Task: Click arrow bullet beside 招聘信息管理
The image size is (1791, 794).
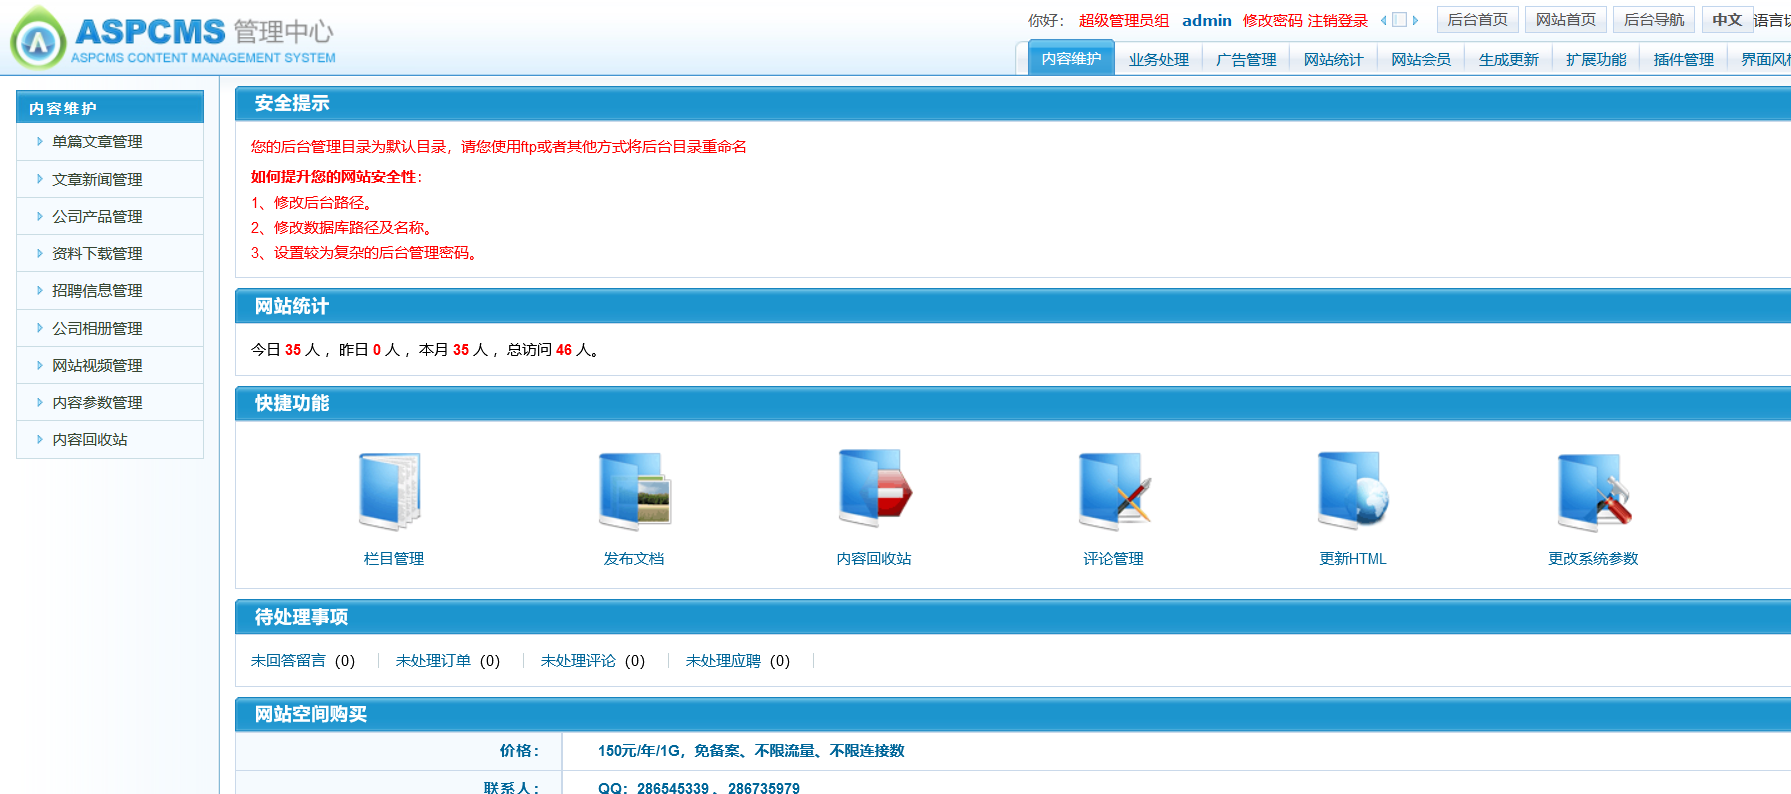Action: point(40,290)
